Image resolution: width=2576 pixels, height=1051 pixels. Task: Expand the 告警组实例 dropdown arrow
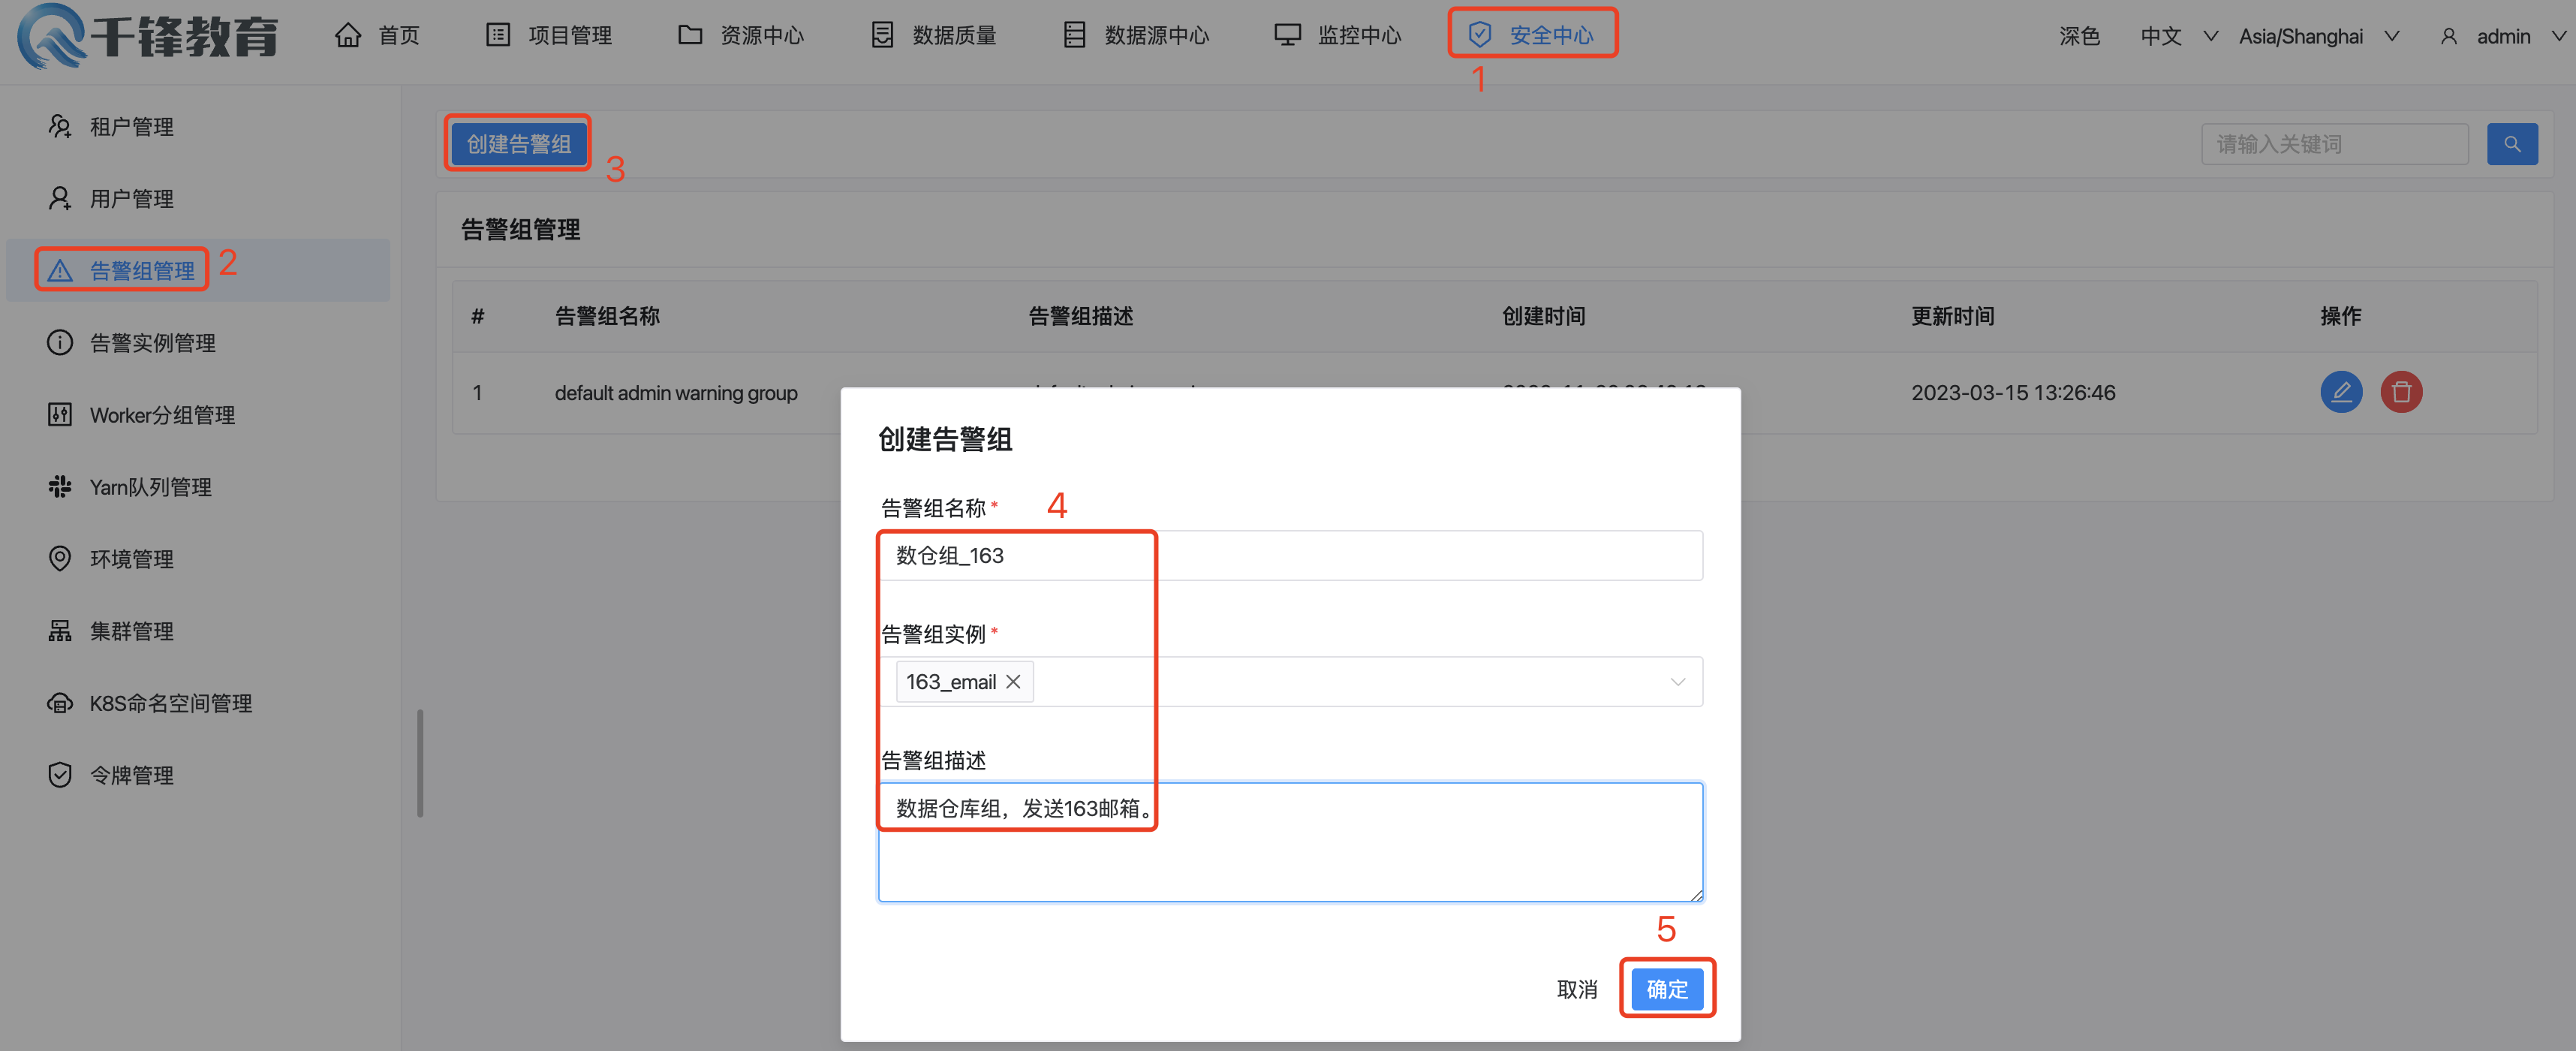1677,682
